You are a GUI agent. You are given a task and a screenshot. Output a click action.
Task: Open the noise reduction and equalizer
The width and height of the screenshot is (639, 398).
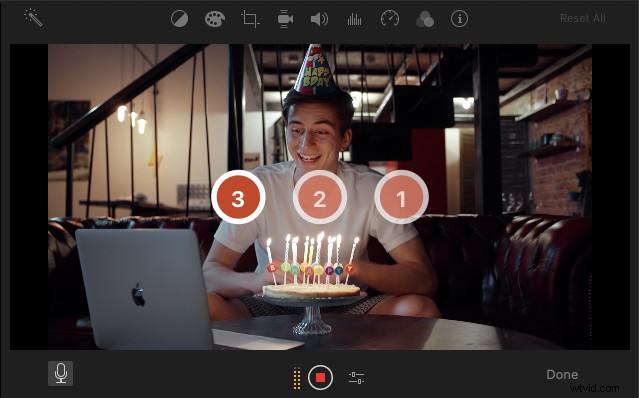pyautogui.click(x=355, y=19)
